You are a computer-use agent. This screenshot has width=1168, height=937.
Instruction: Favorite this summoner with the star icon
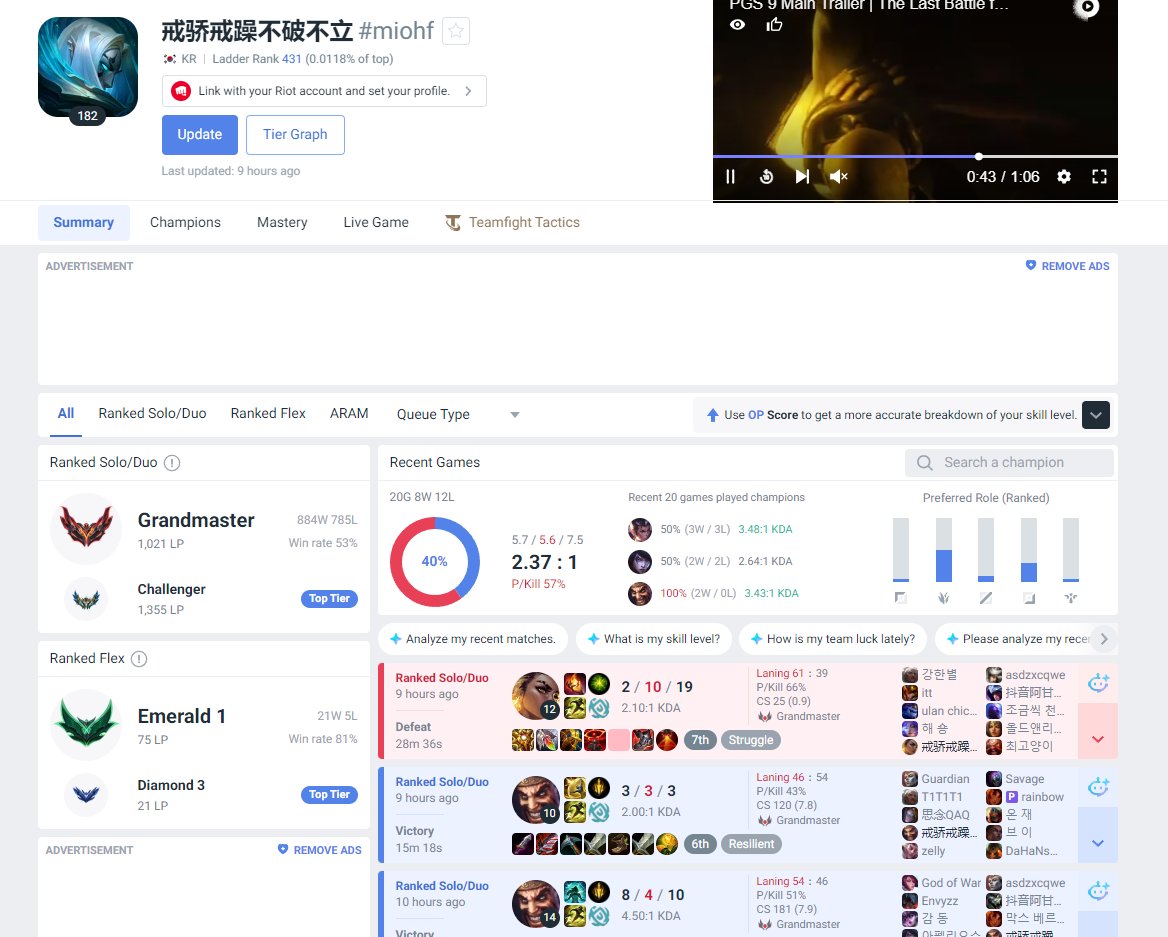pyautogui.click(x=456, y=31)
